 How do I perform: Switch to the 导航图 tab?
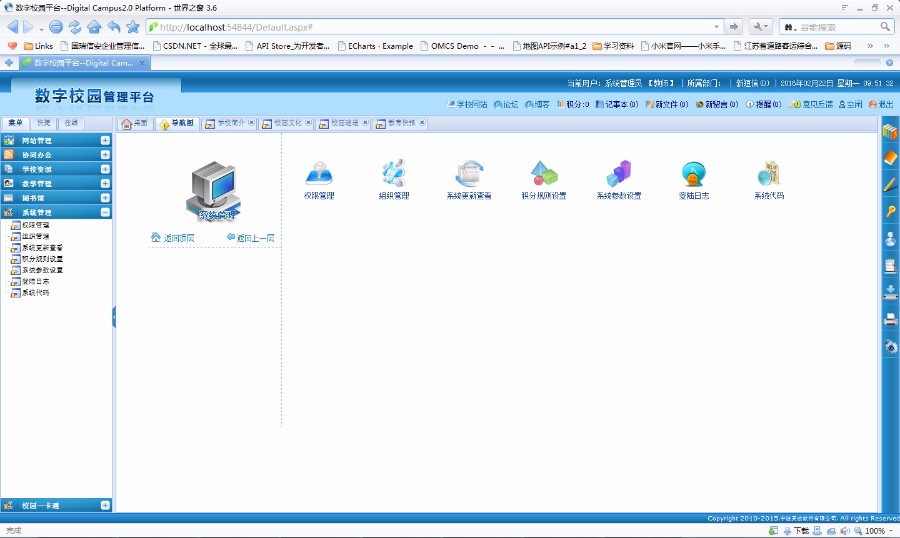pos(177,123)
